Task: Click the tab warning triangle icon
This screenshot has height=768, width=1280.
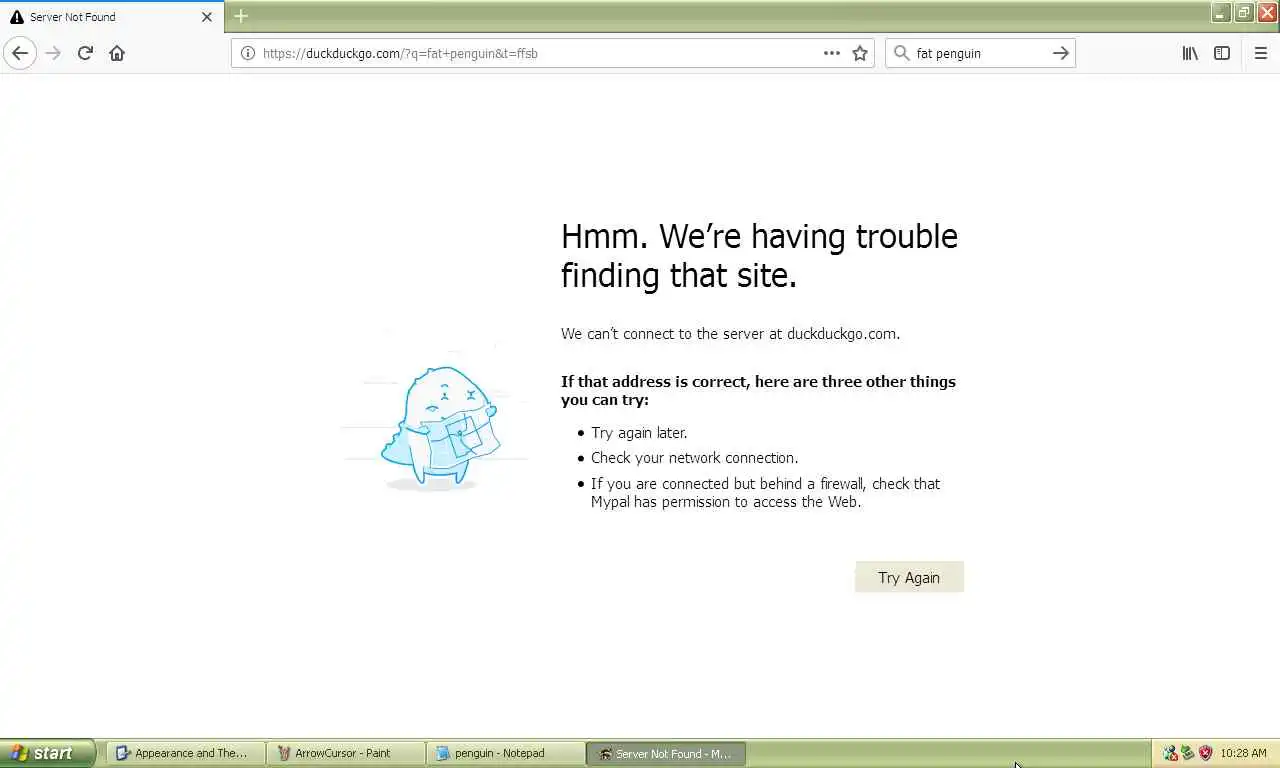Action: (17, 17)
